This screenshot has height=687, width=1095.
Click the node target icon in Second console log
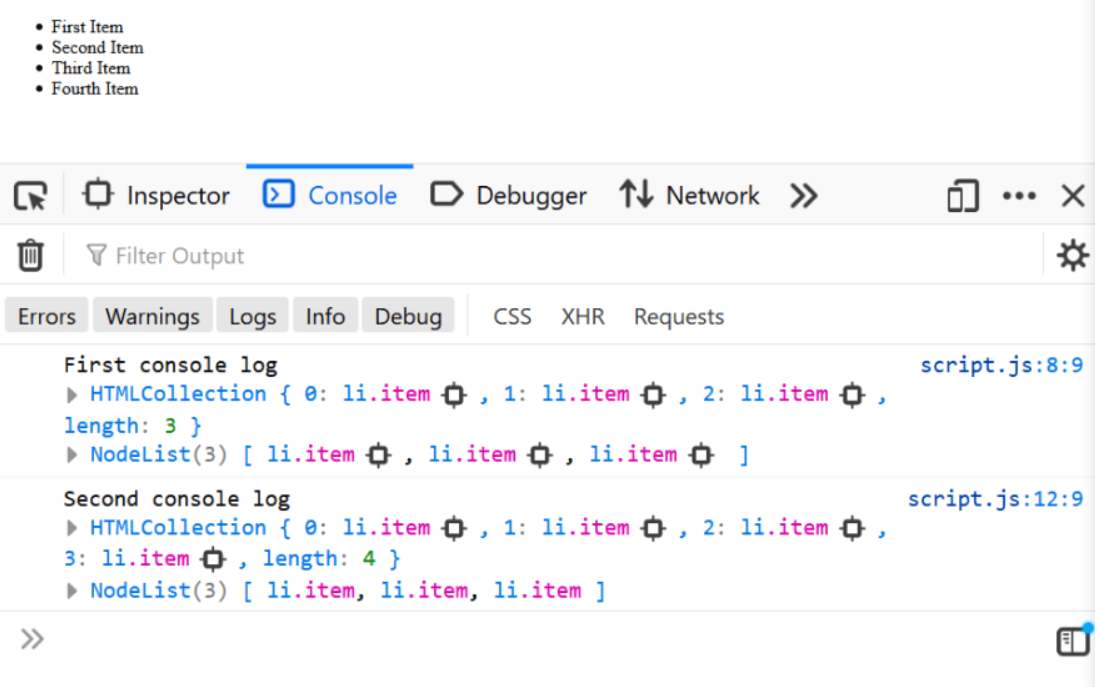453,528
